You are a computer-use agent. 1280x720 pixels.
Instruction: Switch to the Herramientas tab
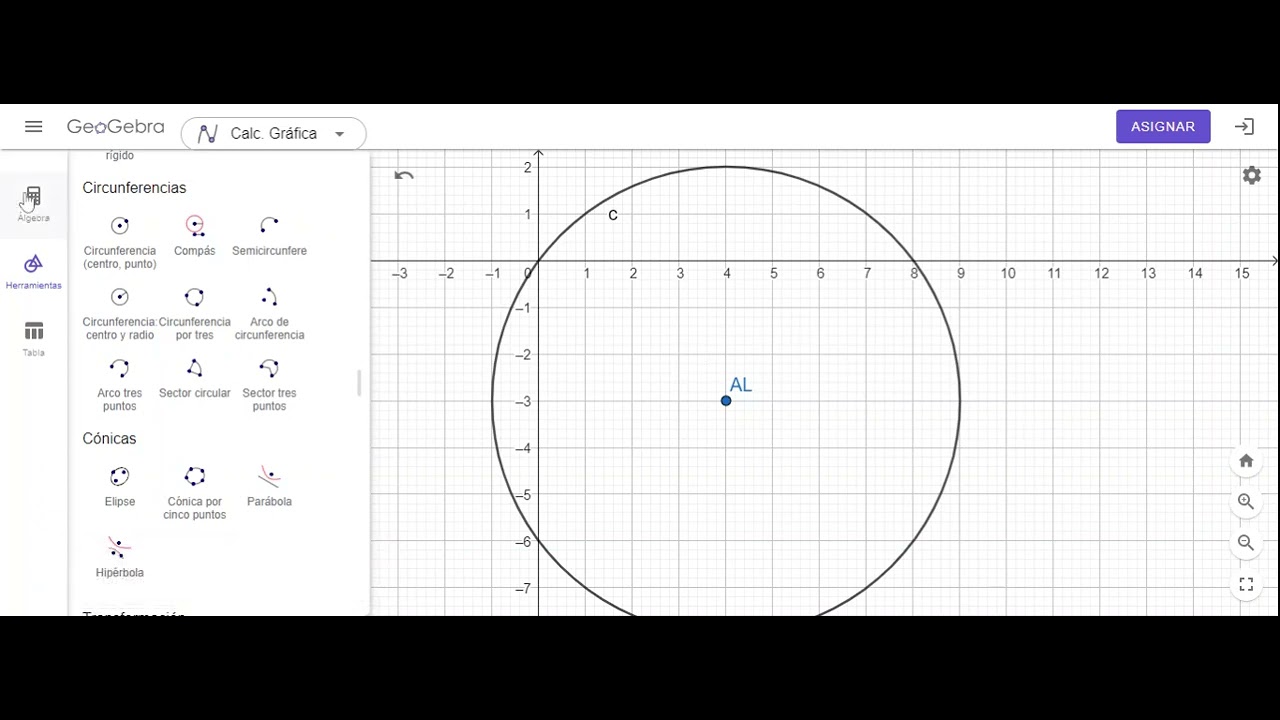33,271
